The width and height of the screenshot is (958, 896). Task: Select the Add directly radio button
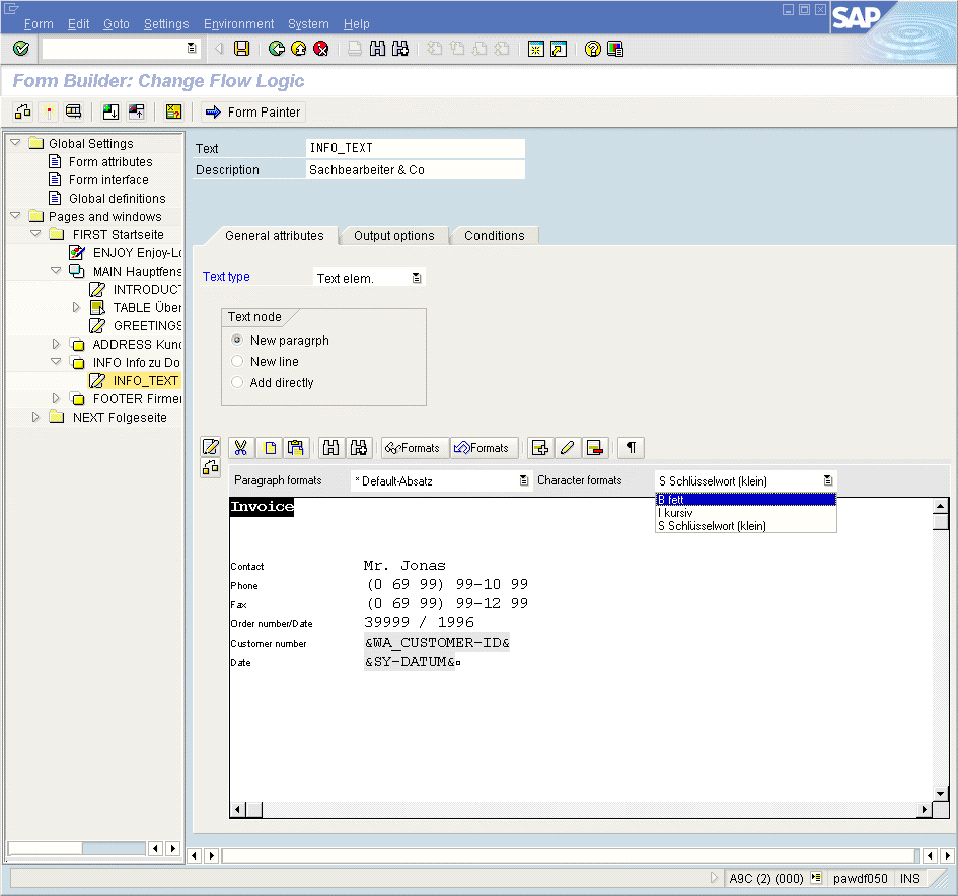237,382
